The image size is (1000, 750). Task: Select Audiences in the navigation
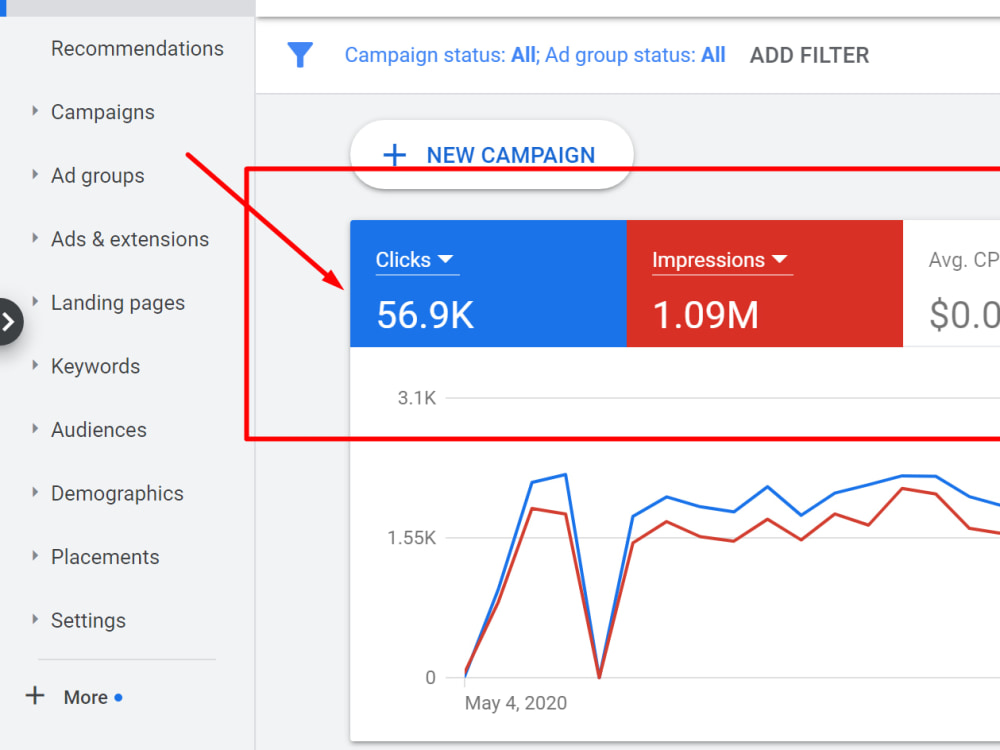99,430
